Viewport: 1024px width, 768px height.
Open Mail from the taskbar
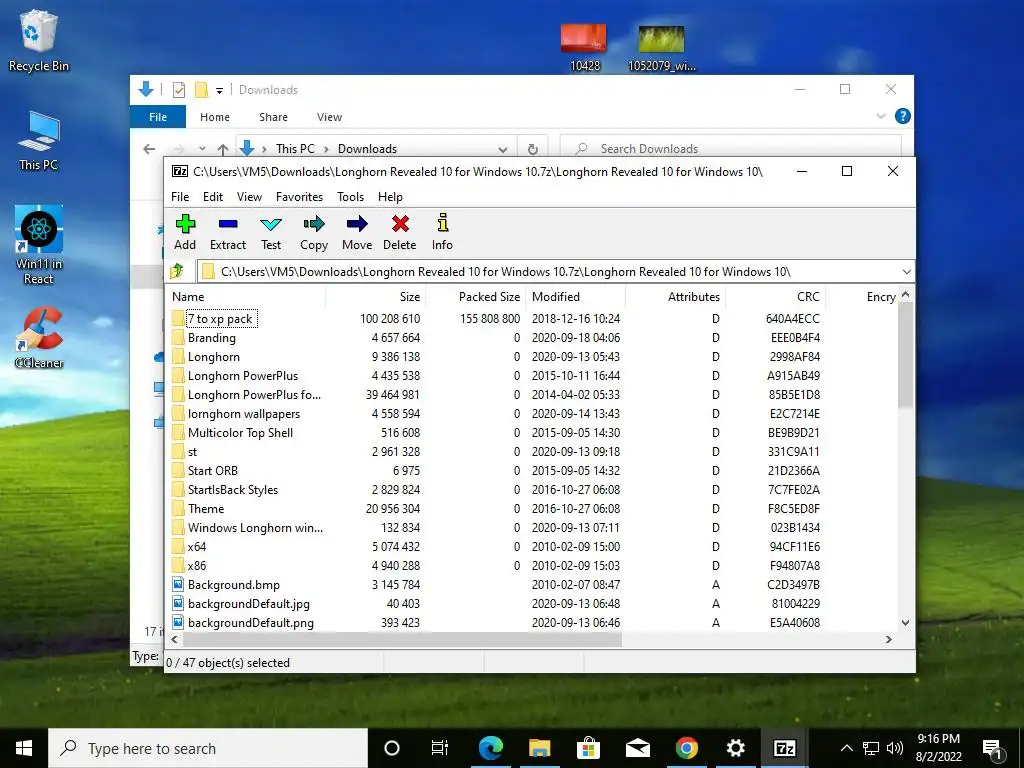point(637,748)
